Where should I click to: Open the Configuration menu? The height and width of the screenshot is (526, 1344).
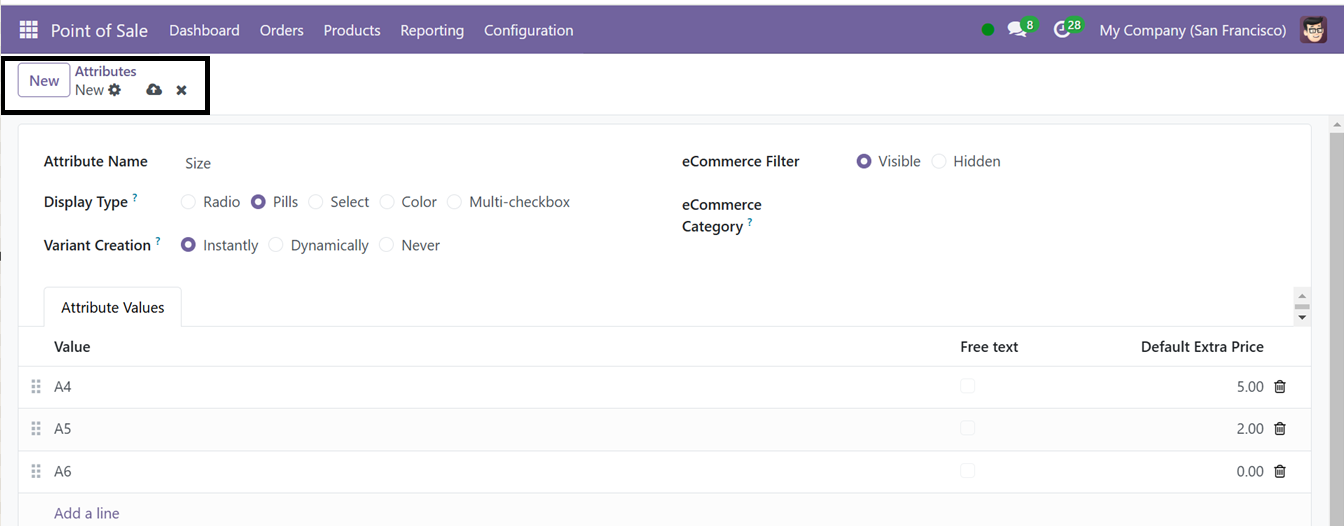pos(528,30)
